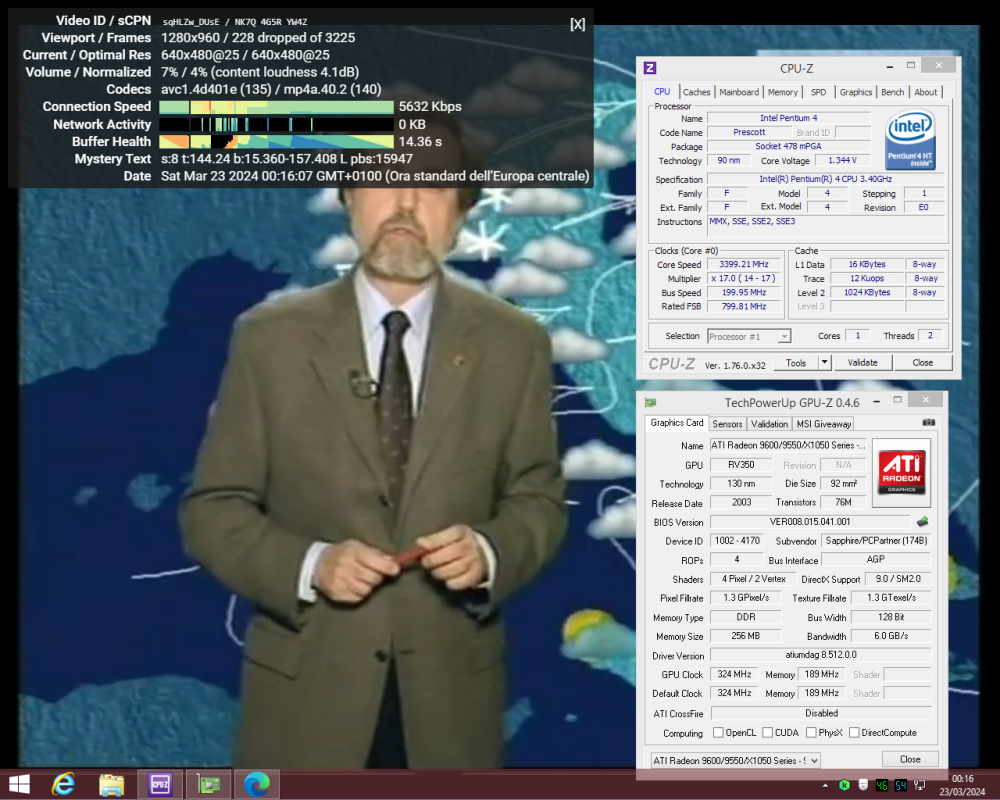Viewport: 1000px width, 800px height.
Task: Switch to the Caches tab
Action: tap(696, 91)
